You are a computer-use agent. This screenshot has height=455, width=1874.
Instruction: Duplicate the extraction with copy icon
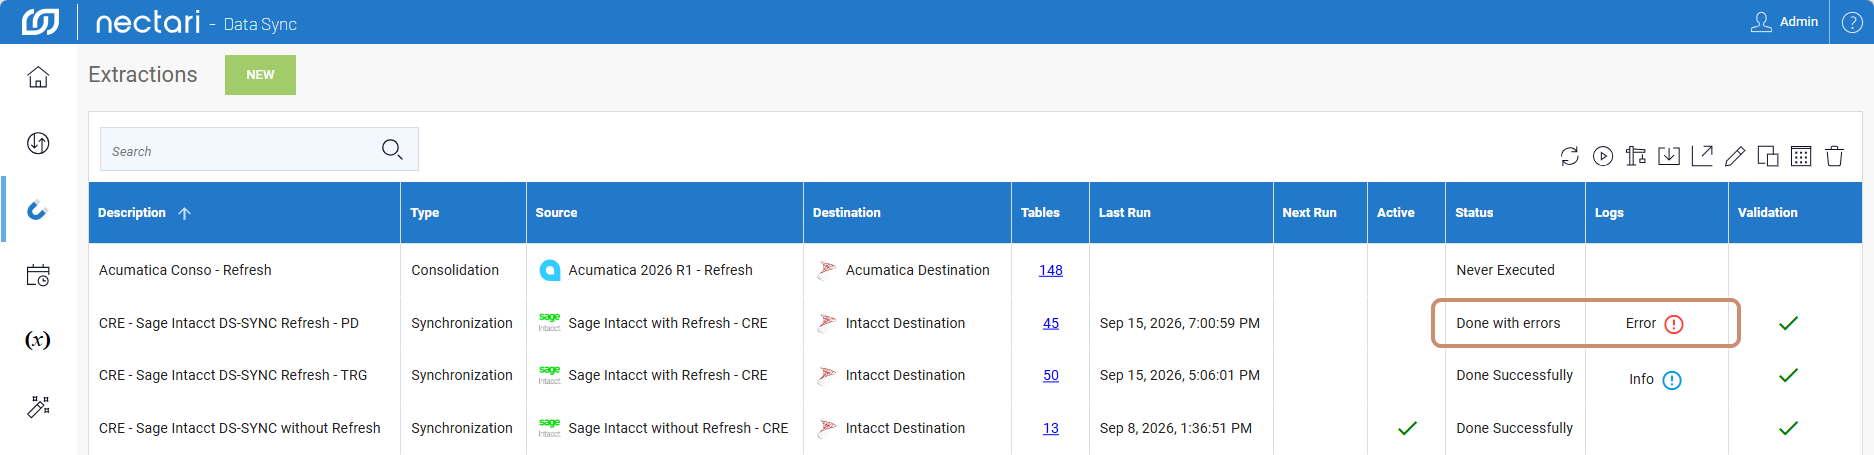click(x=1768, y=156)
